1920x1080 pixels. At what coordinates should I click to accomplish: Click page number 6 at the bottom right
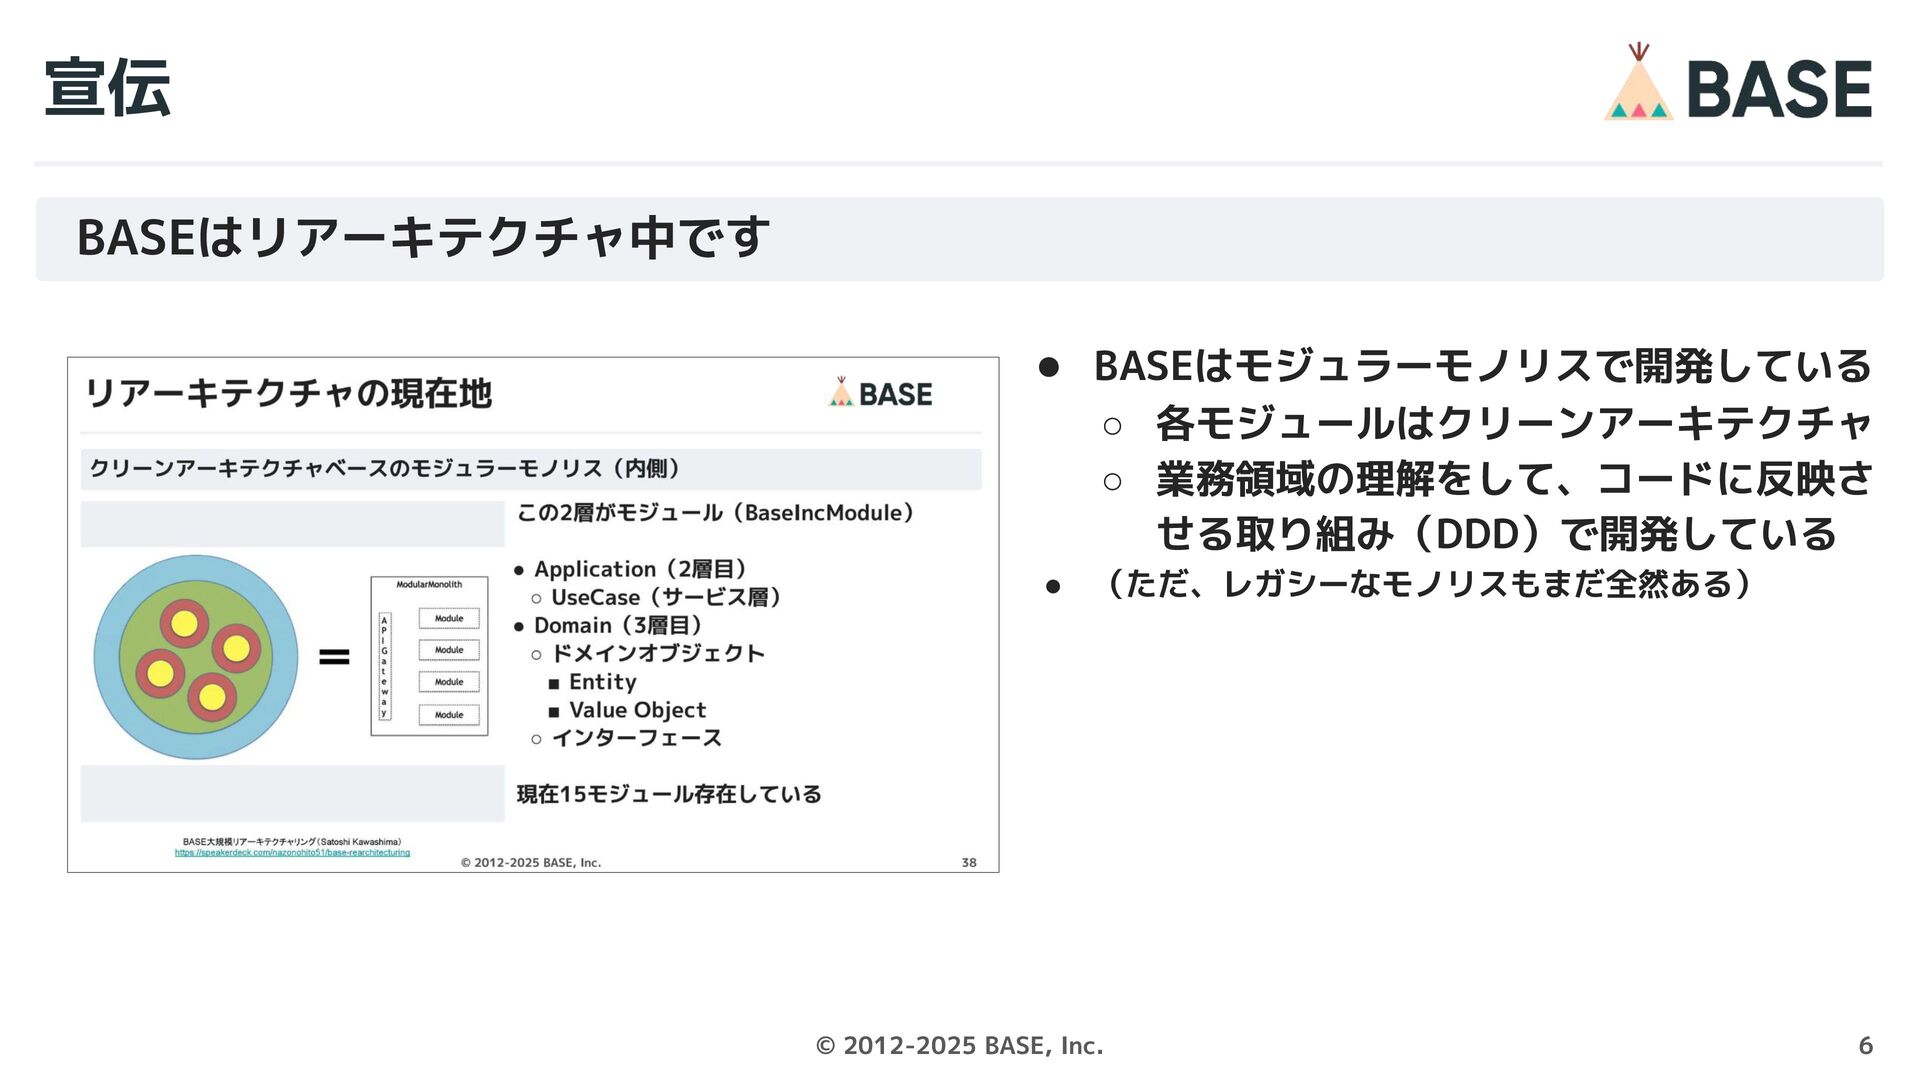pos(1865,1046)
